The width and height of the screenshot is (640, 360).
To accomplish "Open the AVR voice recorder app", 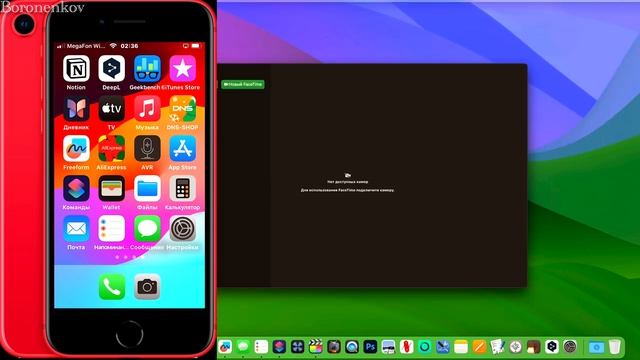I will pyautogui.click(x=147, y=149).
